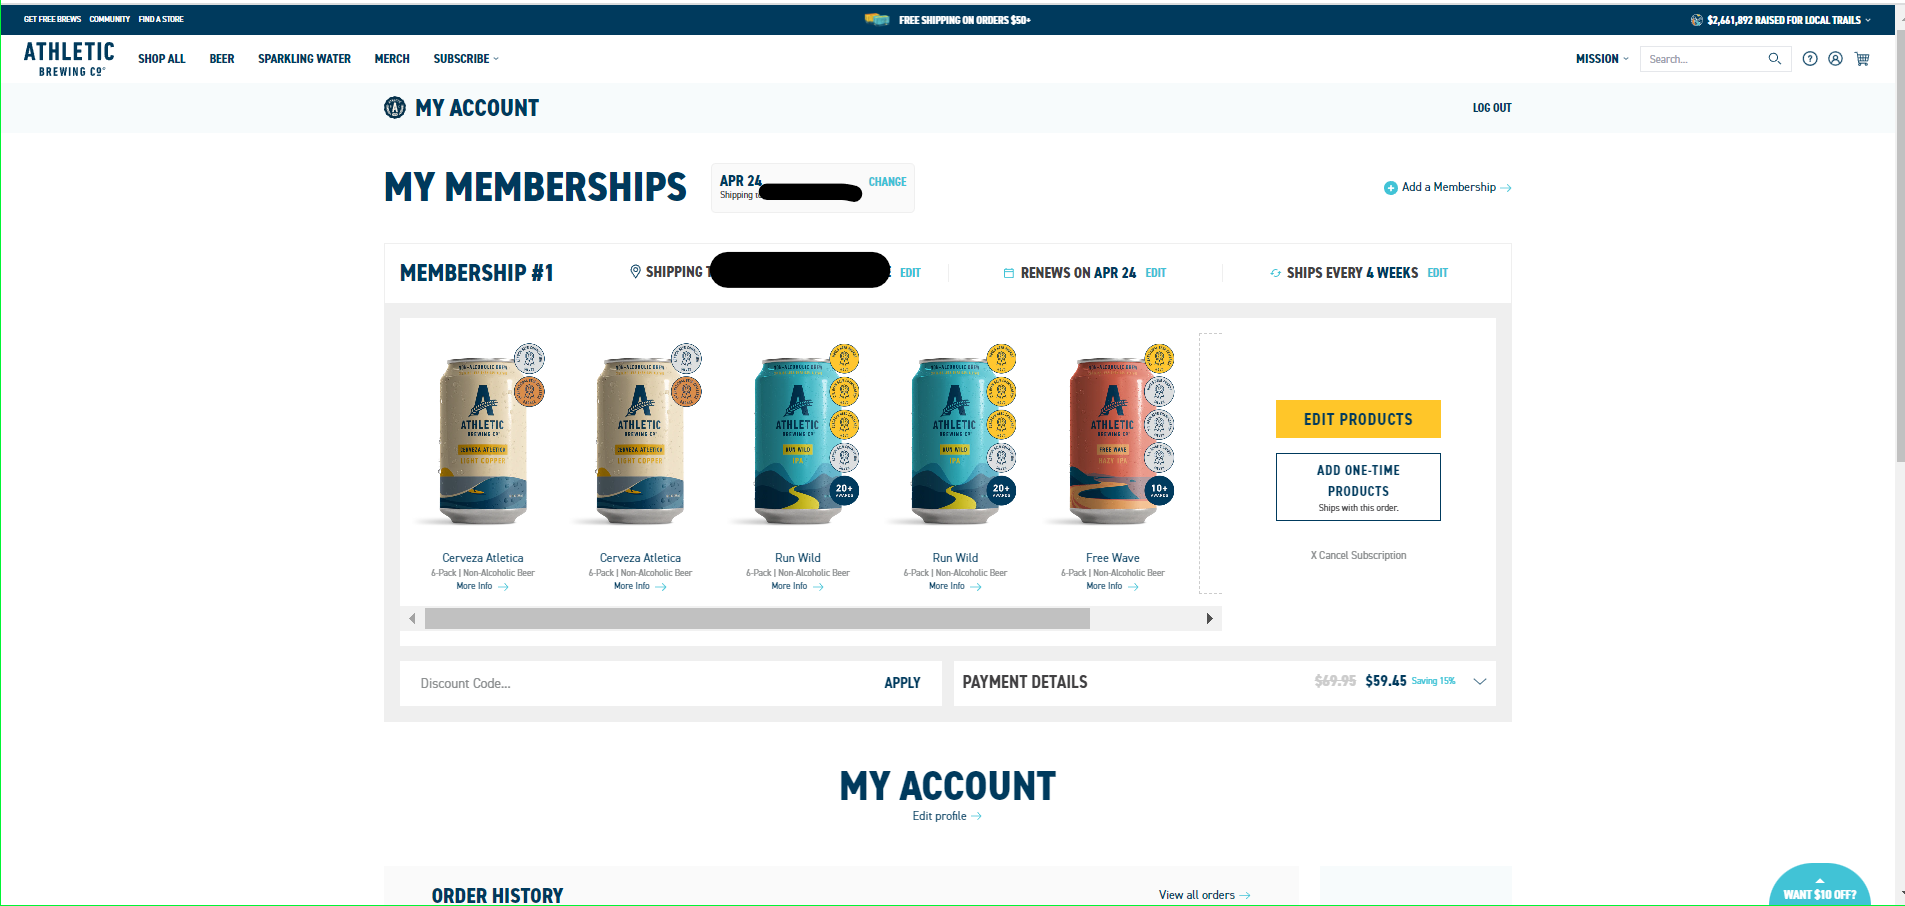The height and width of the screenshot is (906, 1905).
Task: Click left arrow of product carousel
Action: (x=412, y=619)
